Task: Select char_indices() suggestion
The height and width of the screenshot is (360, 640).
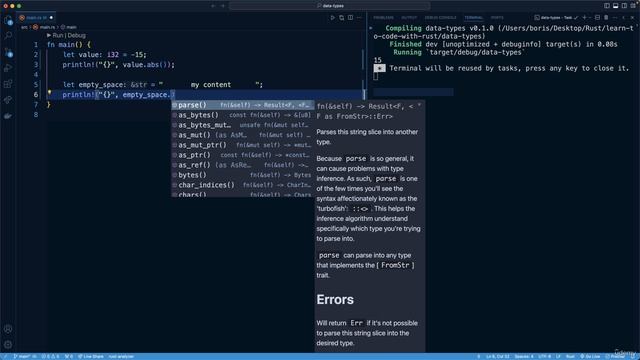Action: [242, 185]
